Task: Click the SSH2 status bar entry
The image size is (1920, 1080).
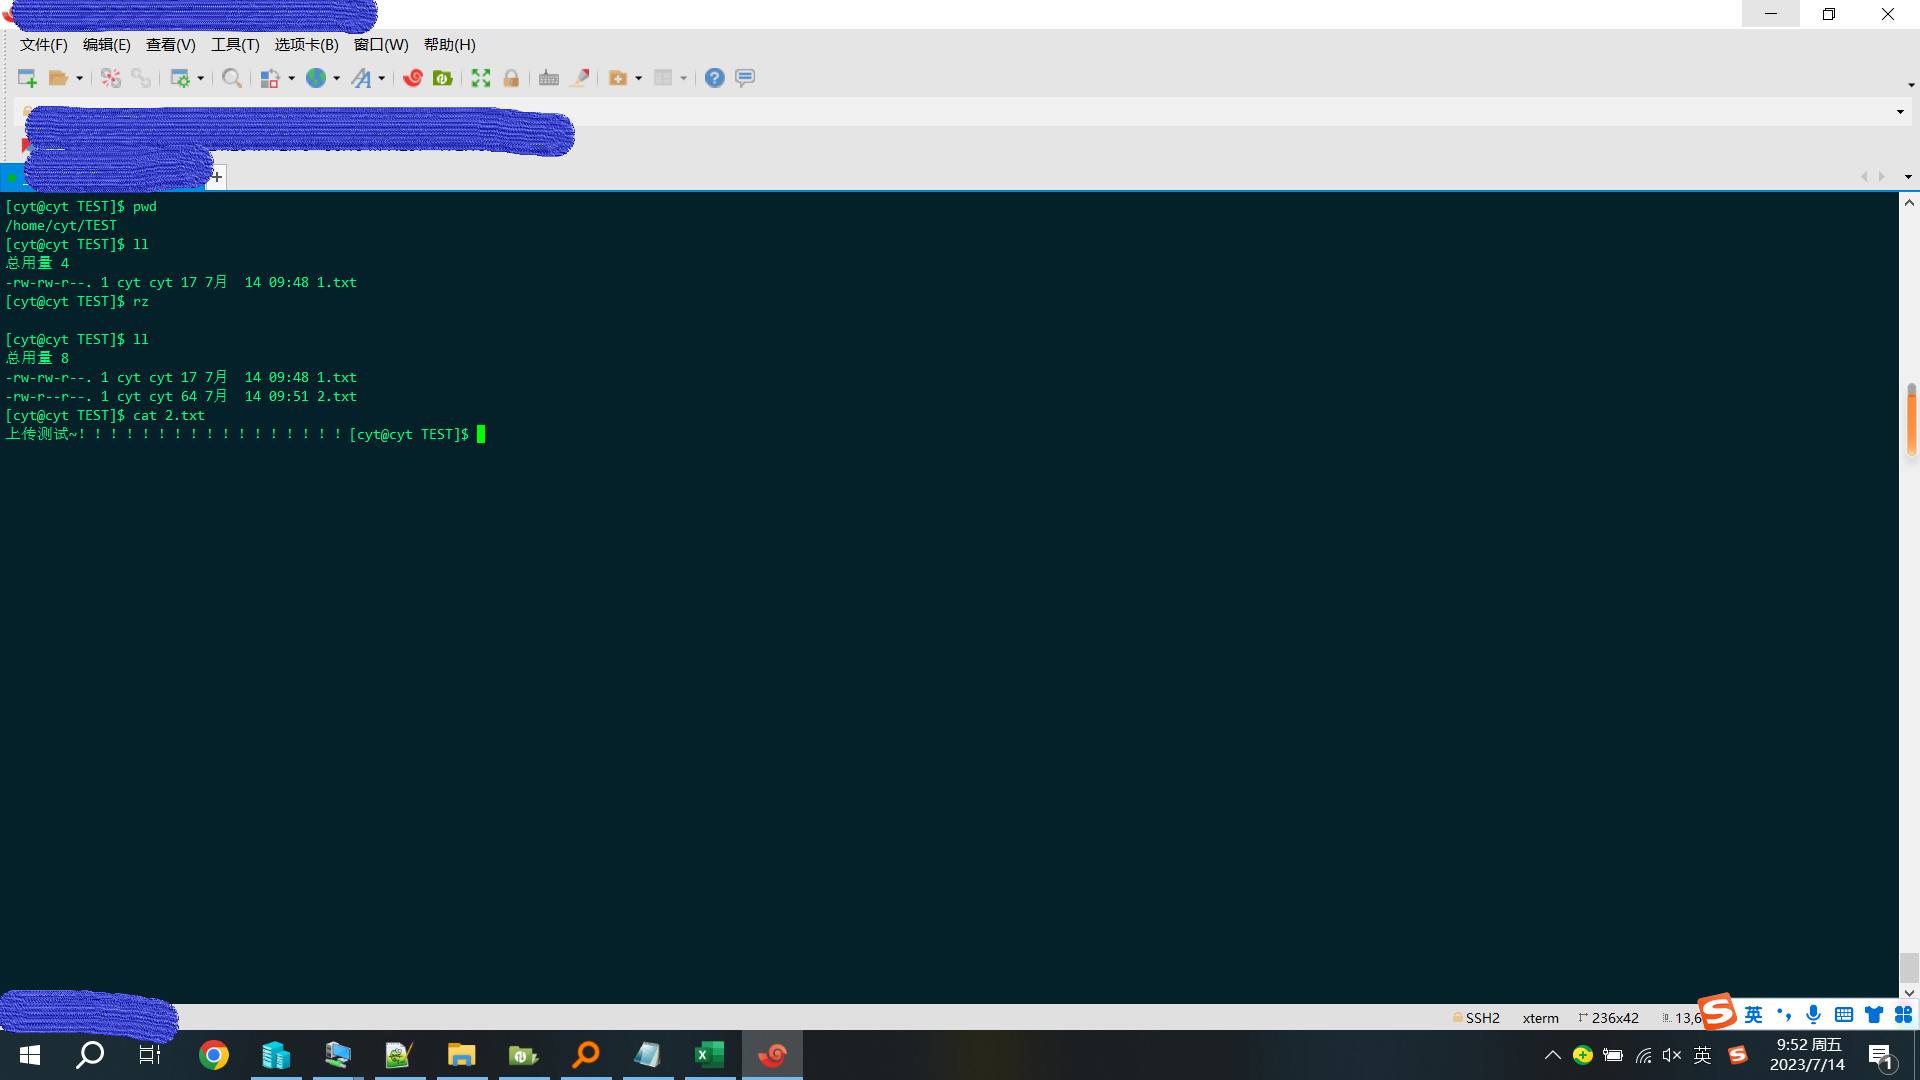Action: (1476, 1018)
